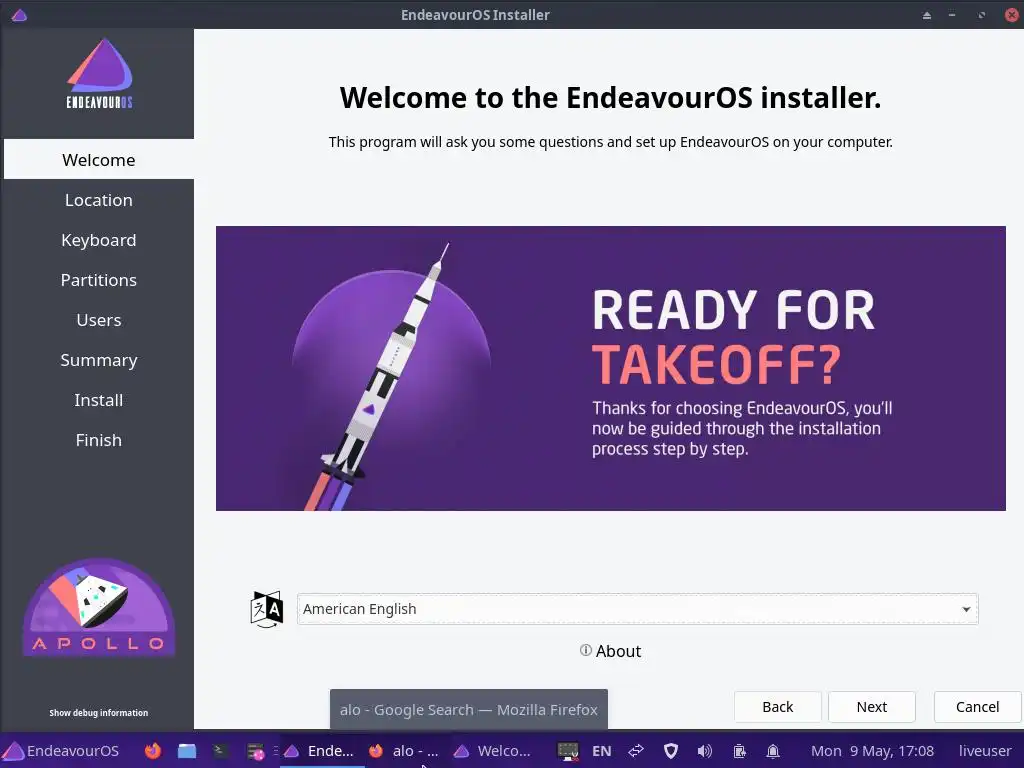Open the About link
The image size is (1024, 768).
click(x=611, y=651)
